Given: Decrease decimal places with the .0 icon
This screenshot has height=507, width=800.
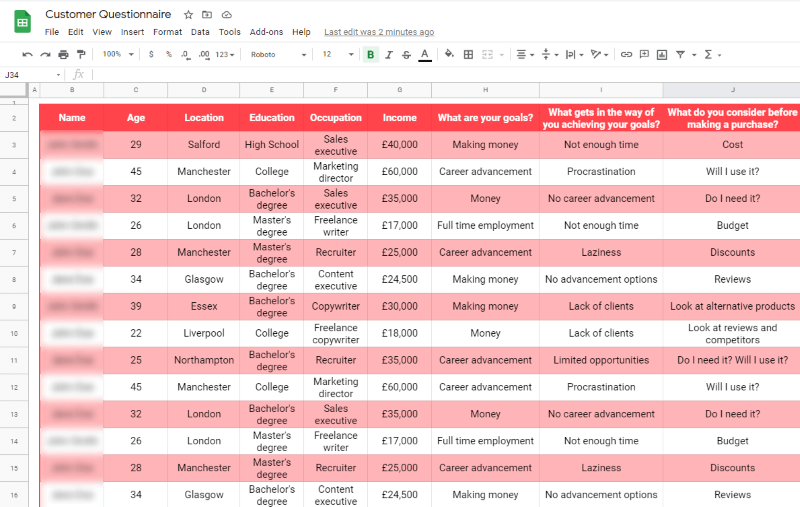Looking at the screenshot, I should coord(186,55).
